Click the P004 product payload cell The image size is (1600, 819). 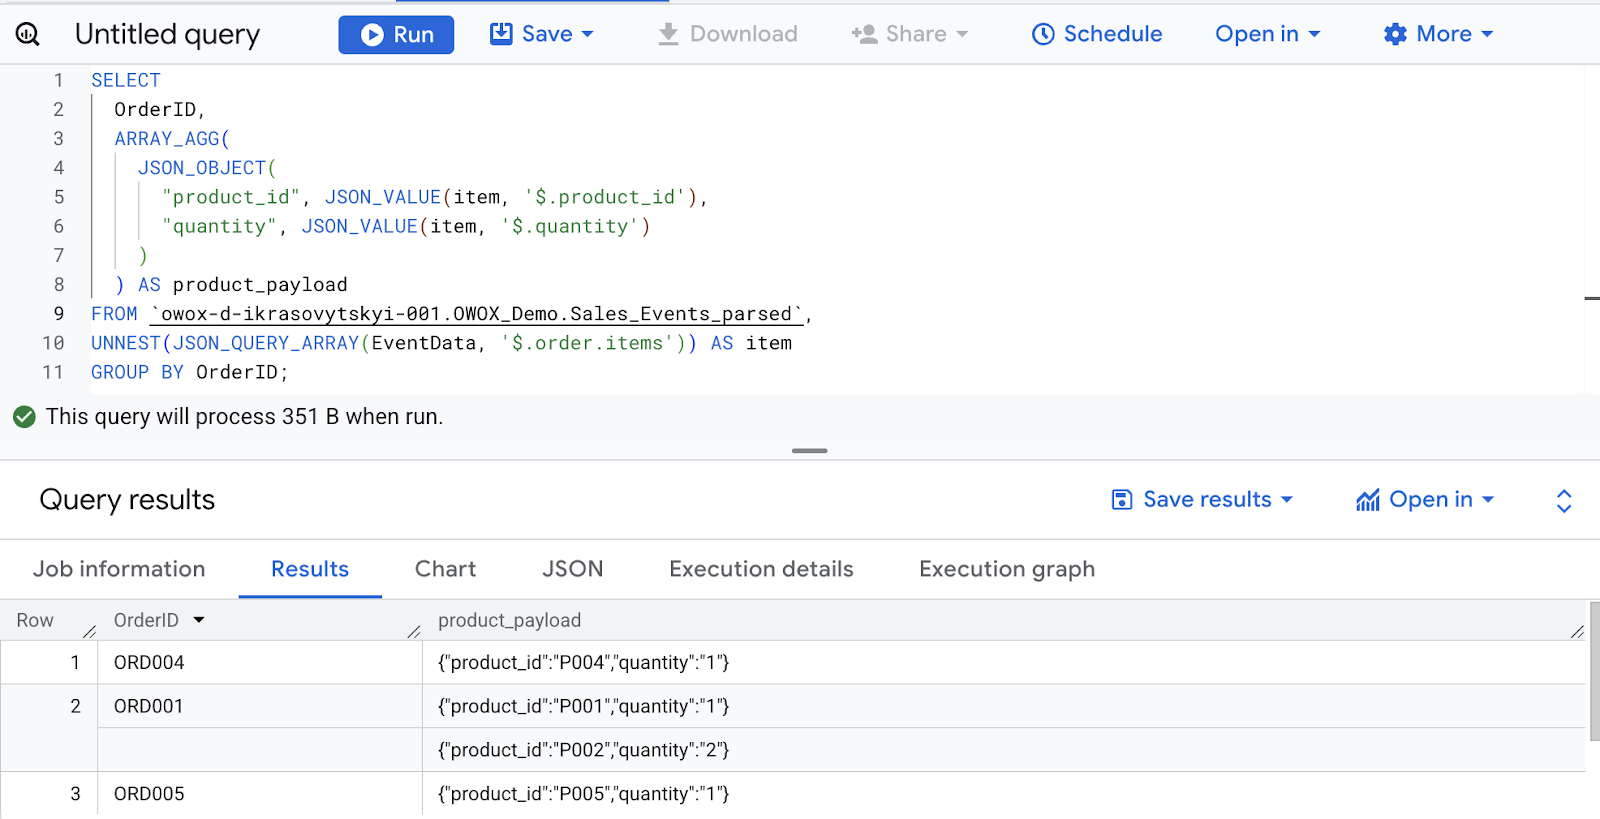pos(1004,662)
